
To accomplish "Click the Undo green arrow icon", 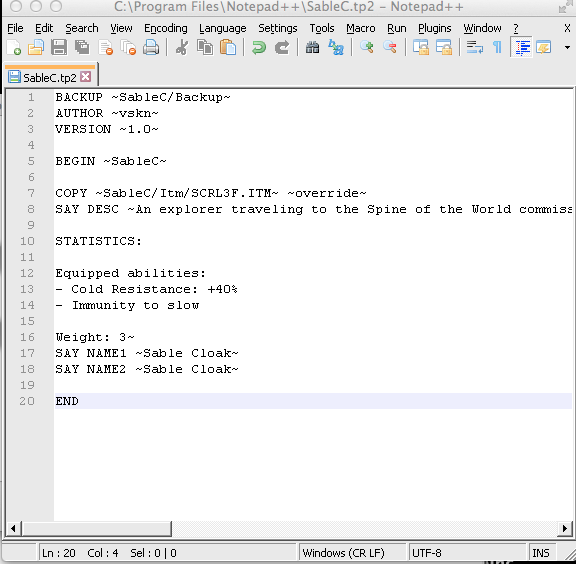I will tap(259, 48).
